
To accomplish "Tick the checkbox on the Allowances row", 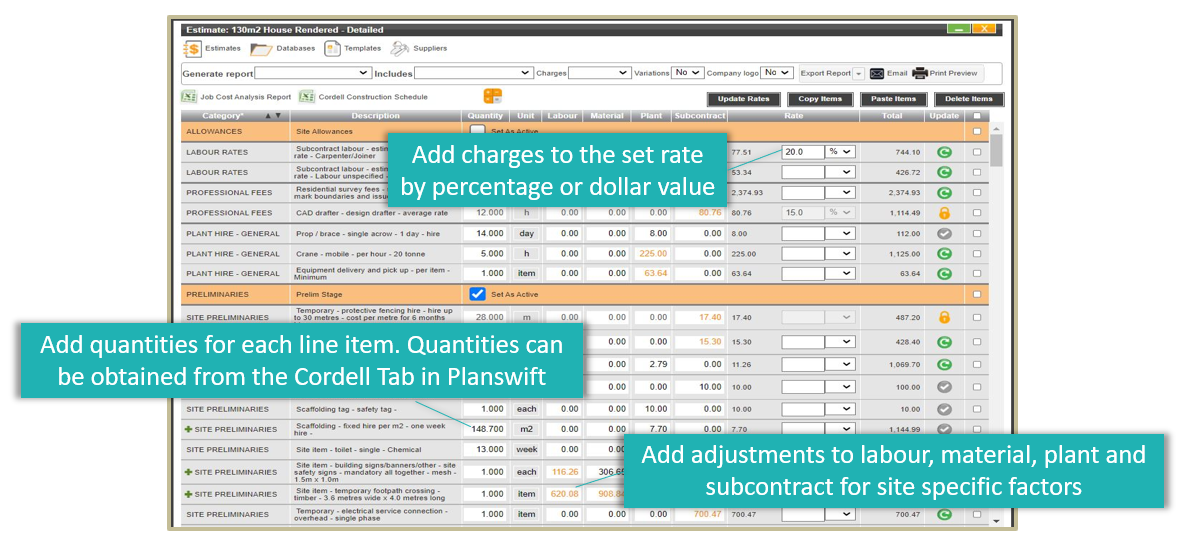I will [x=977, y=131].
